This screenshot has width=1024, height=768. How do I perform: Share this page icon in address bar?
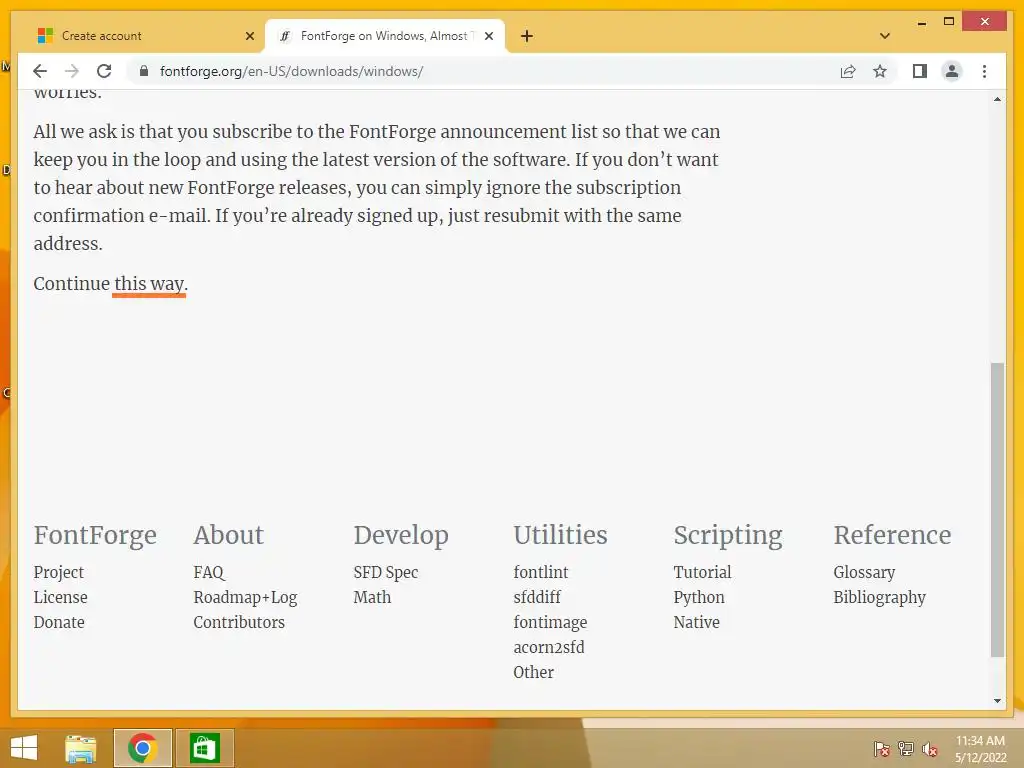[848, 71]
